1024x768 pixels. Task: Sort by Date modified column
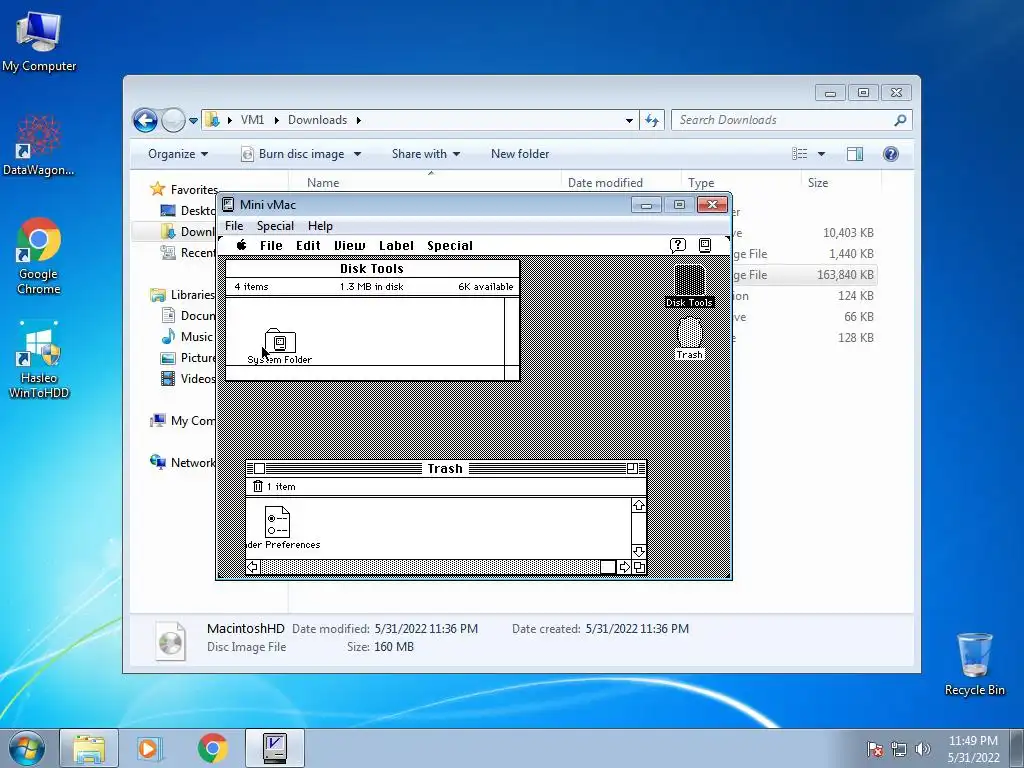point(605,183)
